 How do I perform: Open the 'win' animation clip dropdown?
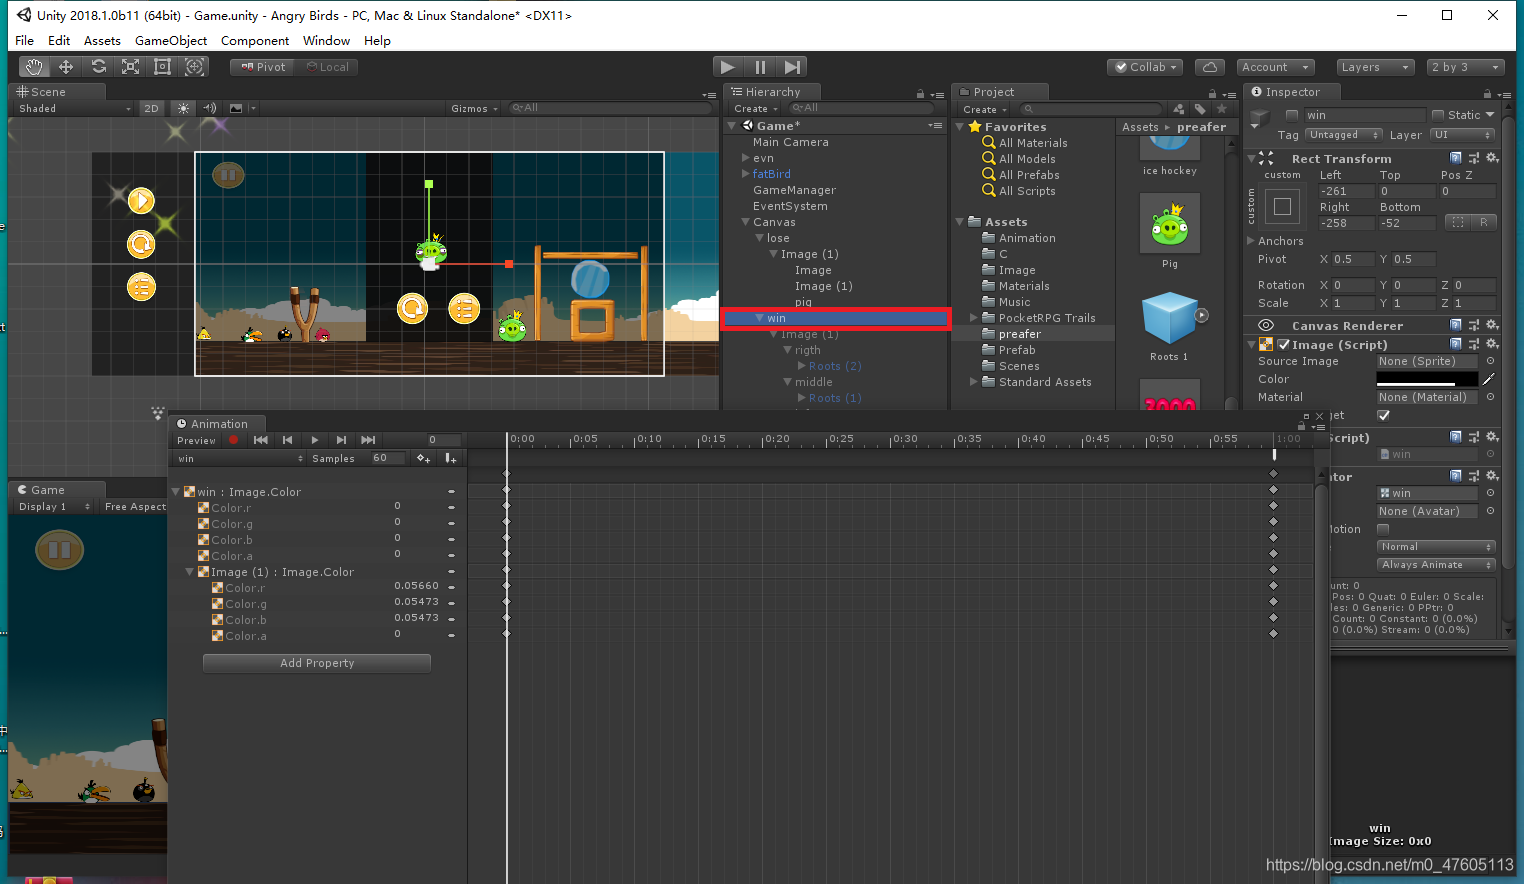pos(240,458)
